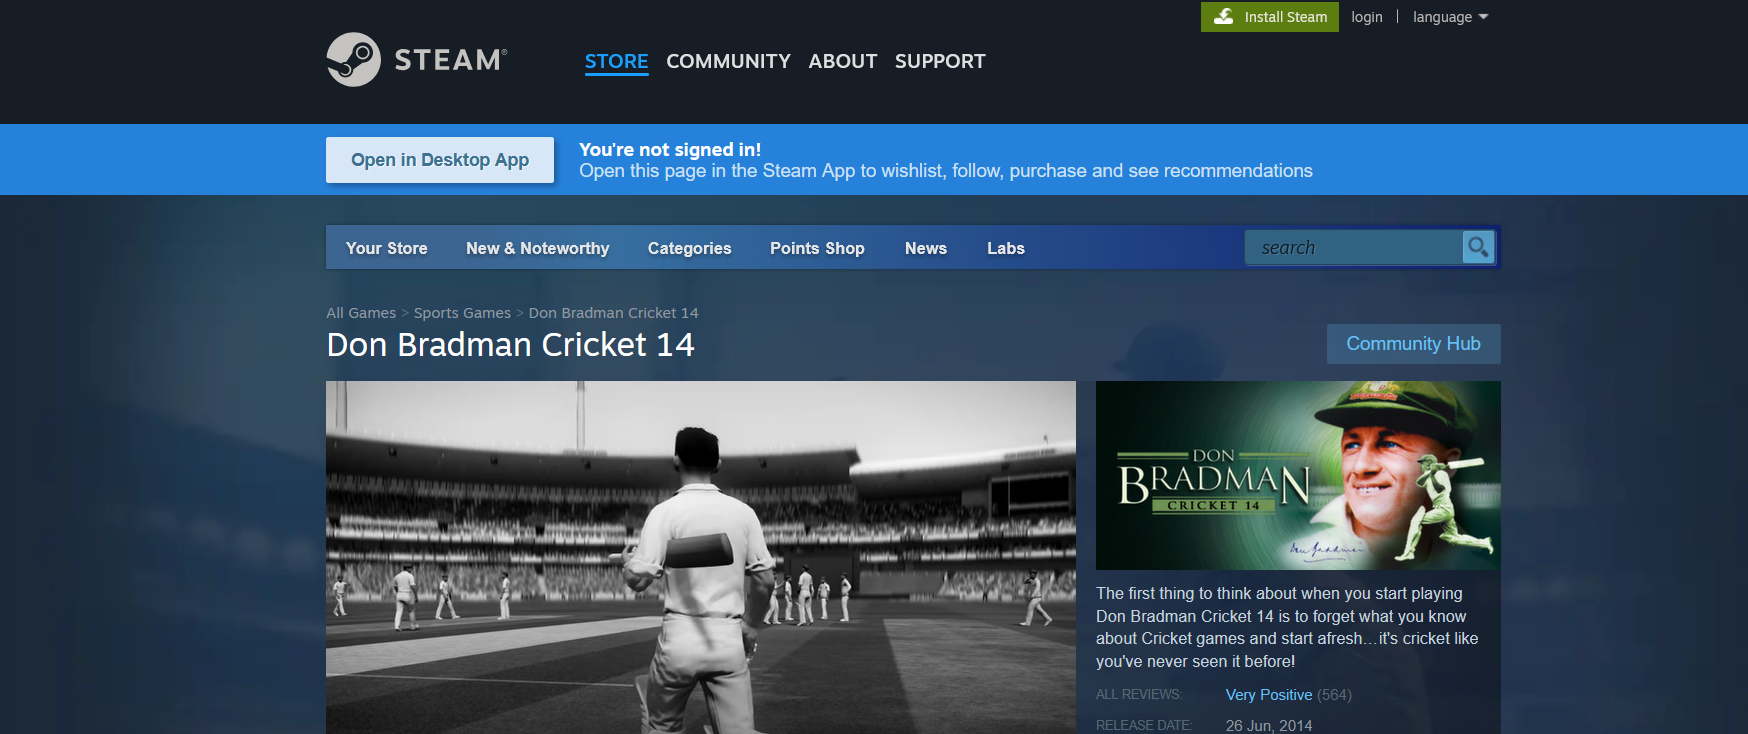Click the RELEASE DATE label
The height and width of the screenshot is (734, 1748).
pos(1144,726)
